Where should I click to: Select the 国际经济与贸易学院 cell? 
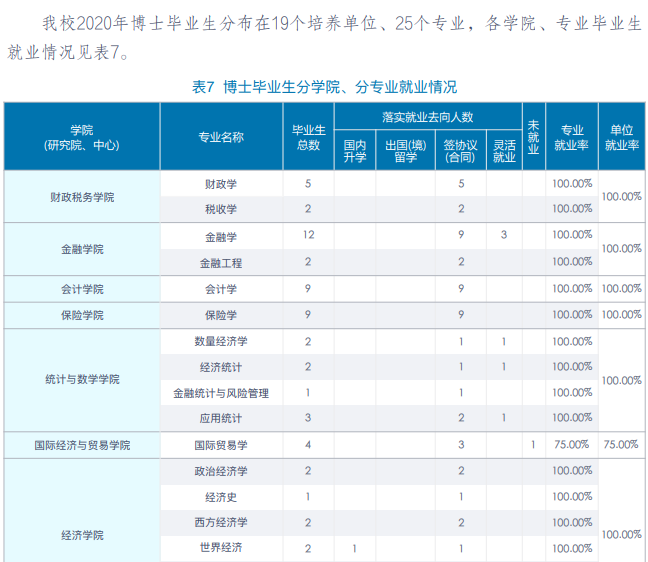pos(82,445)
